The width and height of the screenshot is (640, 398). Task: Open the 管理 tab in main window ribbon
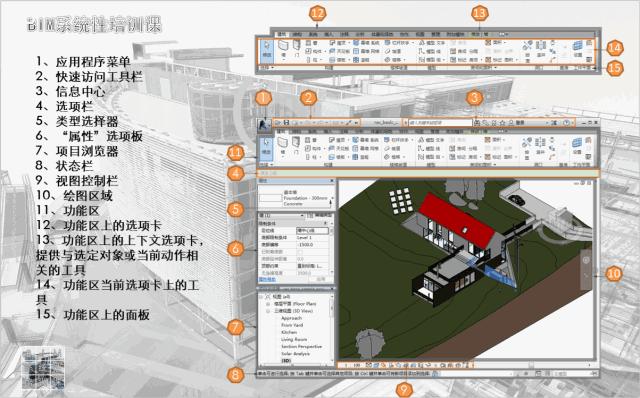coord(436,131)
